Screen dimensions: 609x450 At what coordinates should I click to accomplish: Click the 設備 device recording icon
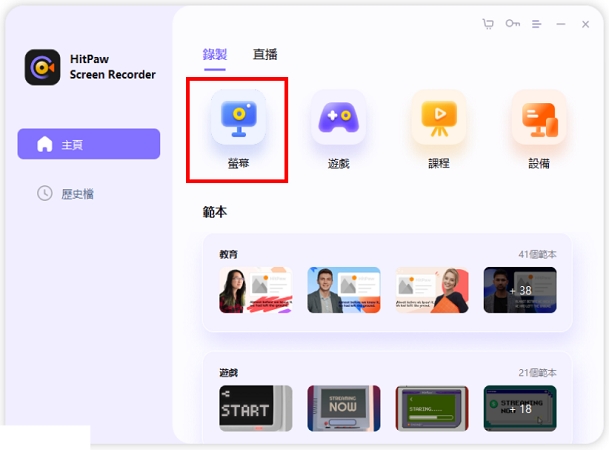[x=539, y=119]
